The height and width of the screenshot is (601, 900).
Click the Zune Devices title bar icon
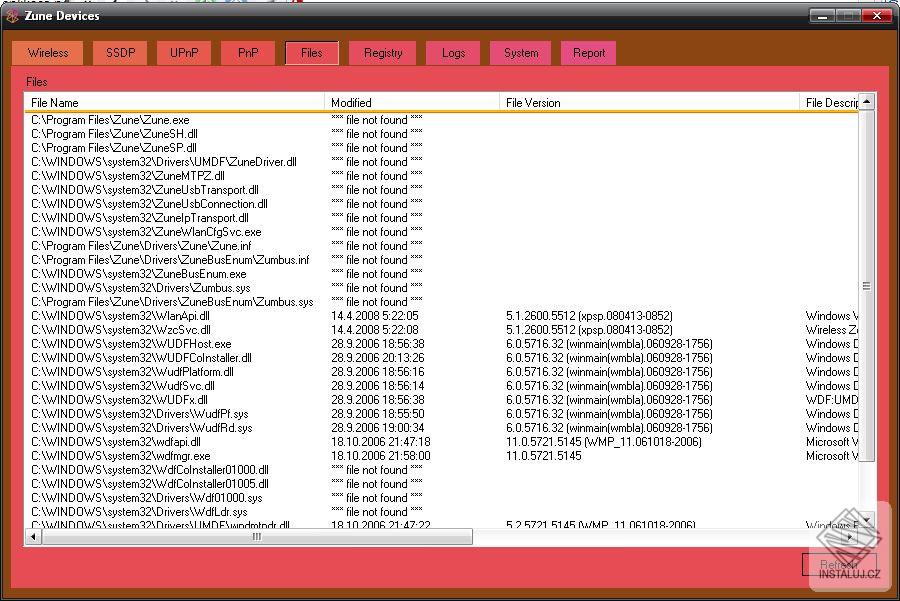(12, 16)
